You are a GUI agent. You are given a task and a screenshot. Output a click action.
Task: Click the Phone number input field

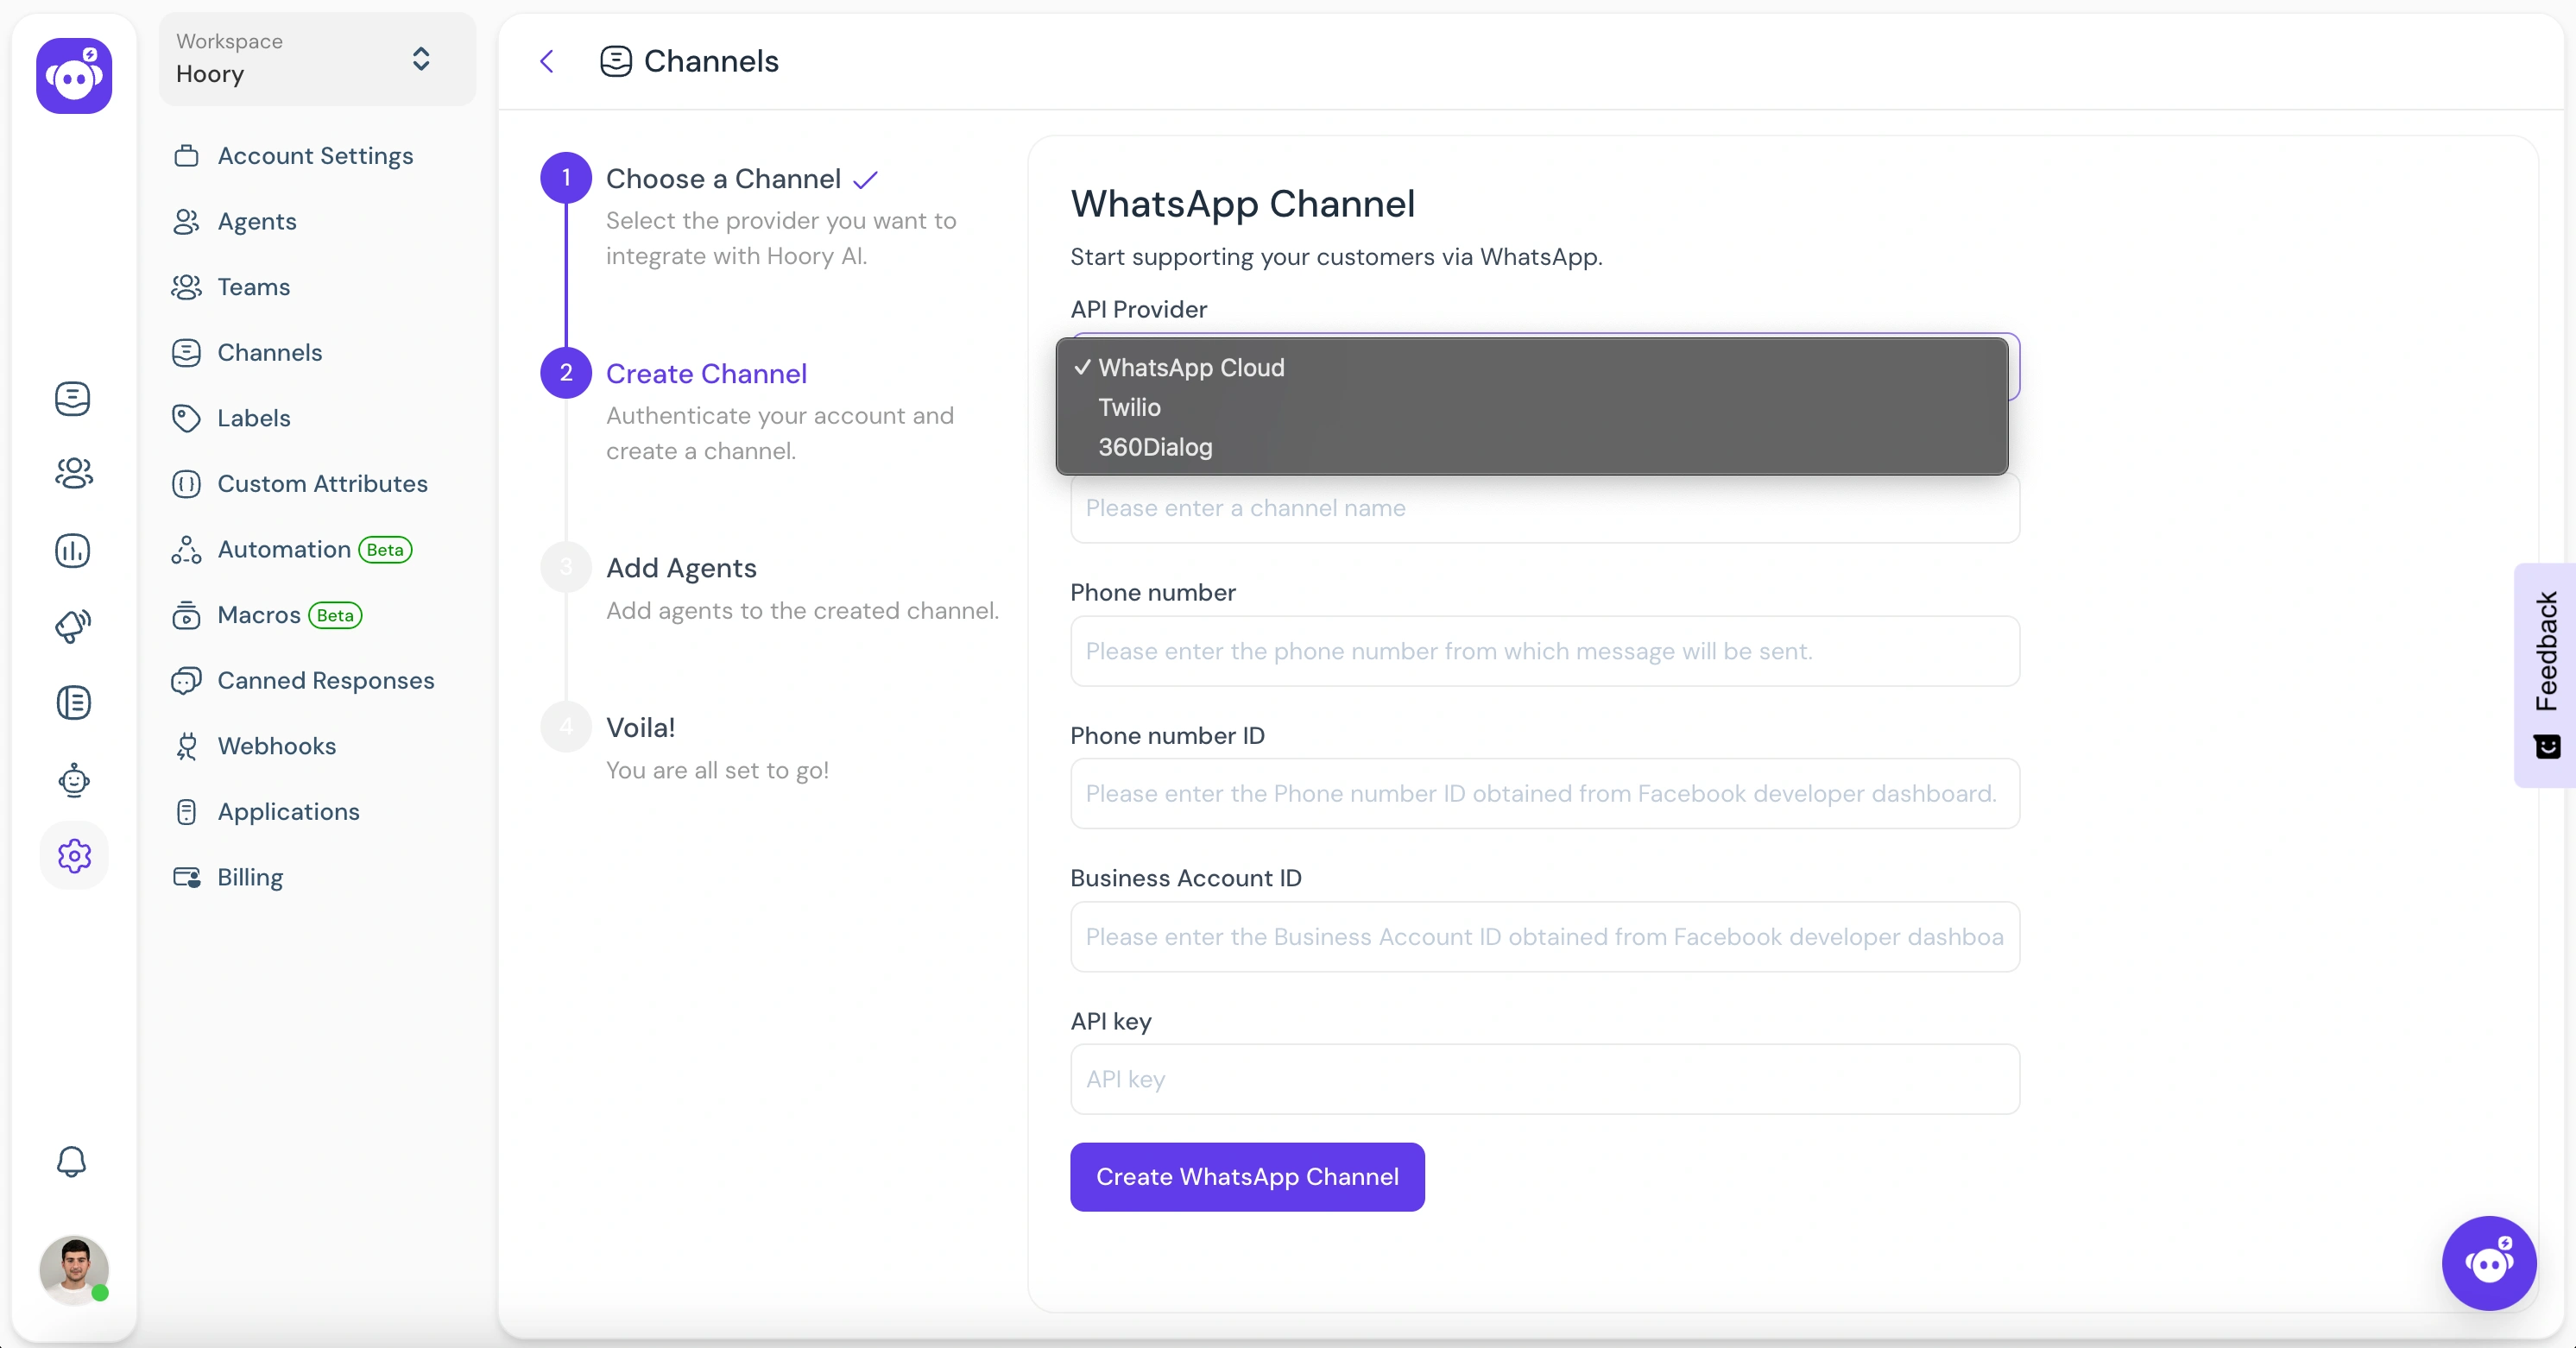tap(1545, 651)
